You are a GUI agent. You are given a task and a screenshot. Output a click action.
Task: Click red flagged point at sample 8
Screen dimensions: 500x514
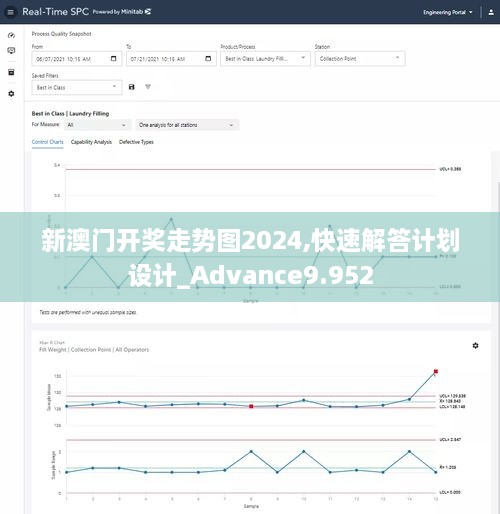(x=251, y=406)
